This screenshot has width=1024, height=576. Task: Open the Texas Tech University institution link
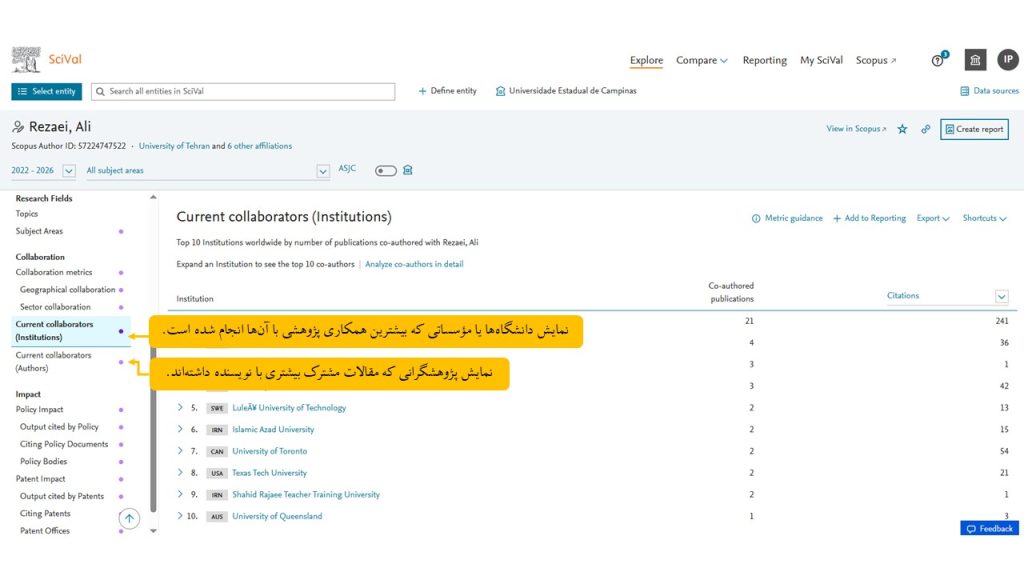point(269,473)
